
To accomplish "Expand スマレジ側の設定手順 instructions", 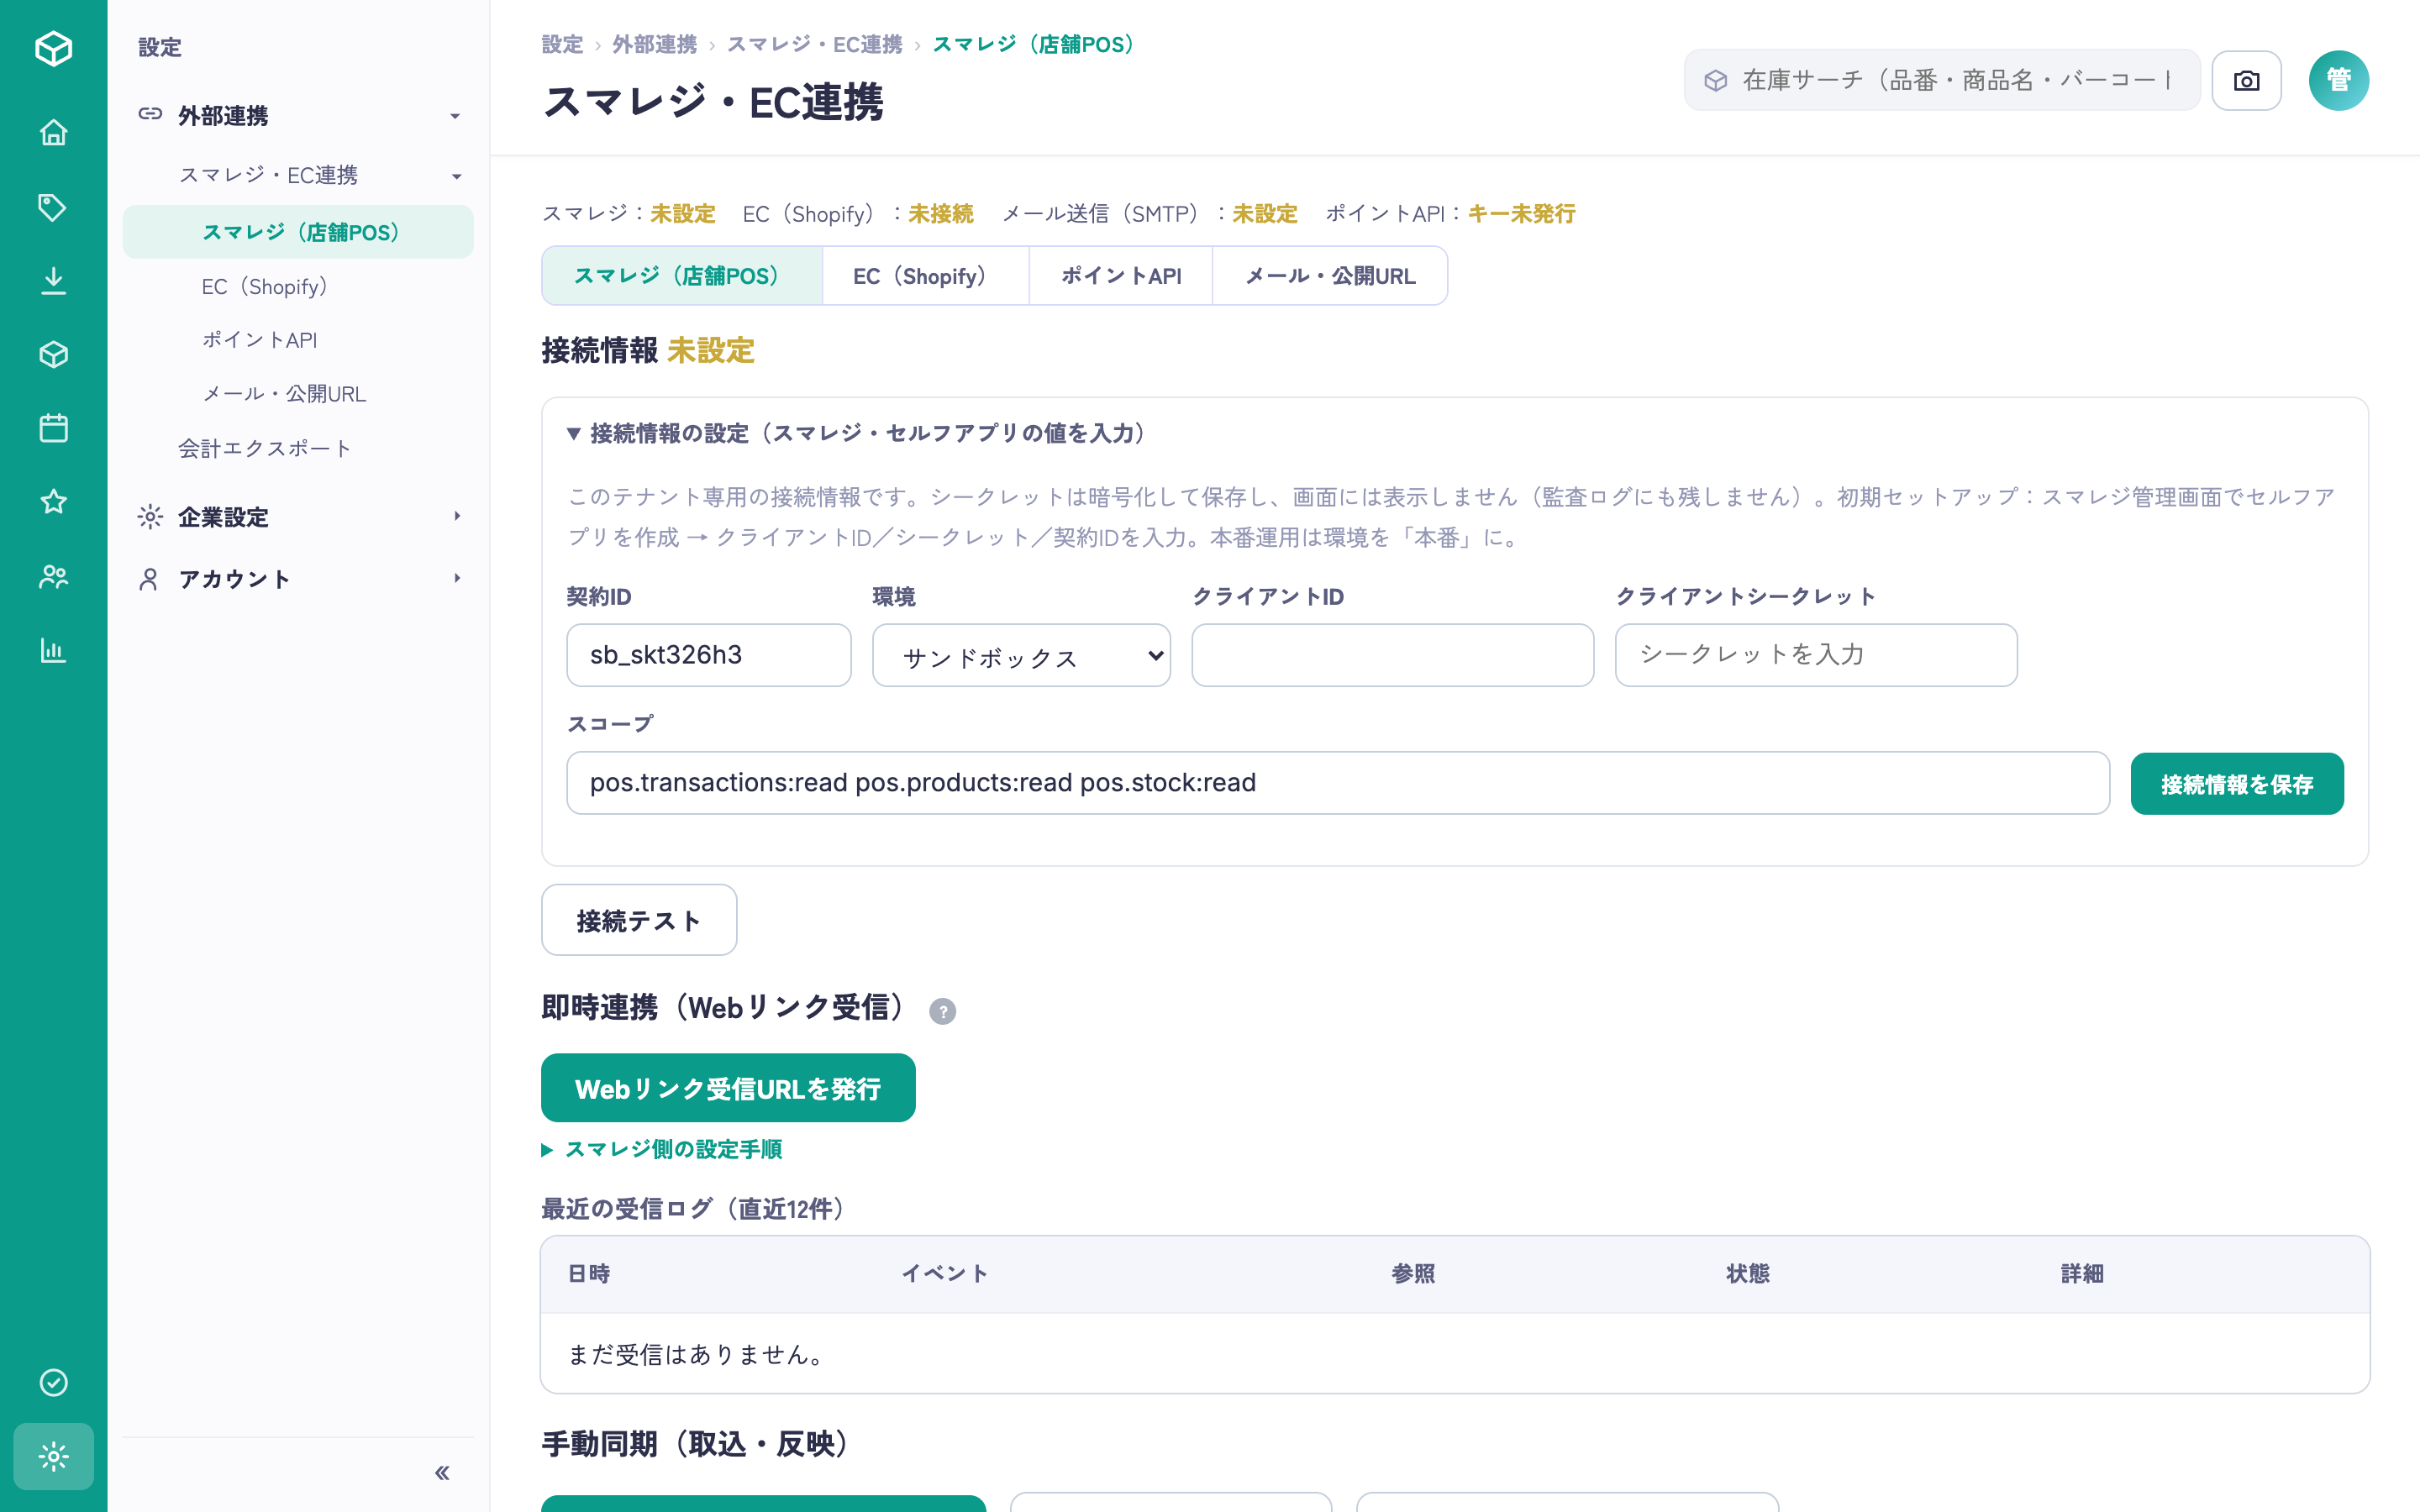I will click(662, 1149).
